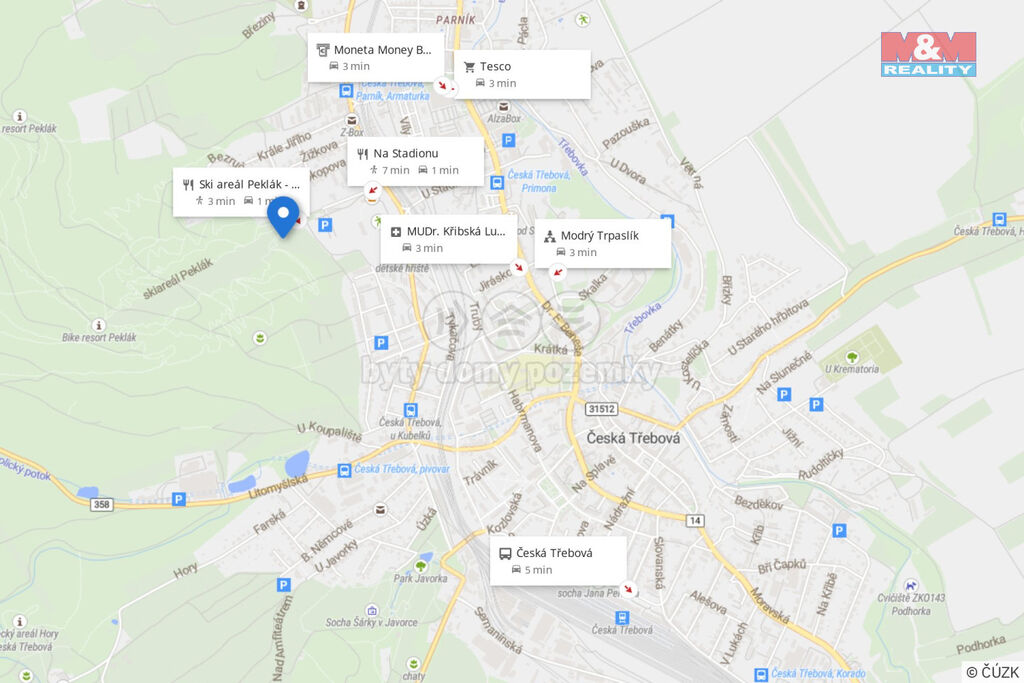1024x683 pixels.
Task: Click the road 358 shield marker
Action: [101, 504]
